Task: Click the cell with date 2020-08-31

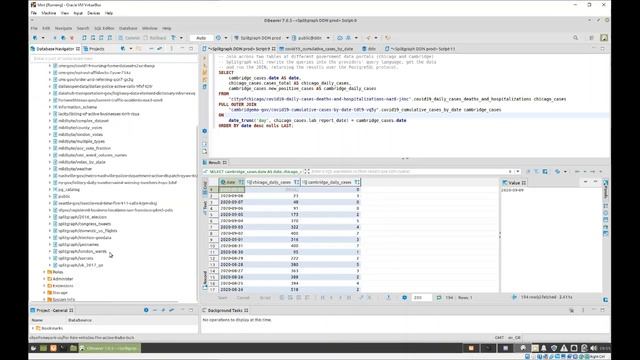Action: pos(231,246)
